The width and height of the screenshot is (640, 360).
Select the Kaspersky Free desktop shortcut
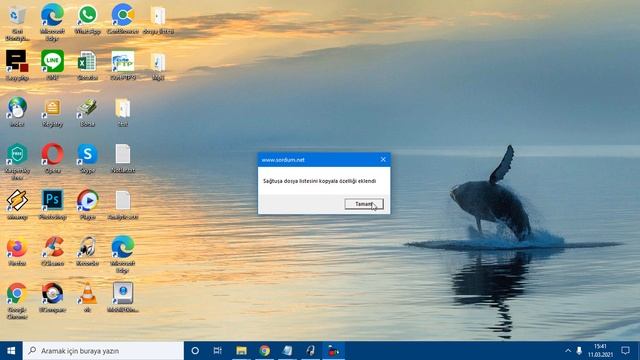(x=17, y=162)
